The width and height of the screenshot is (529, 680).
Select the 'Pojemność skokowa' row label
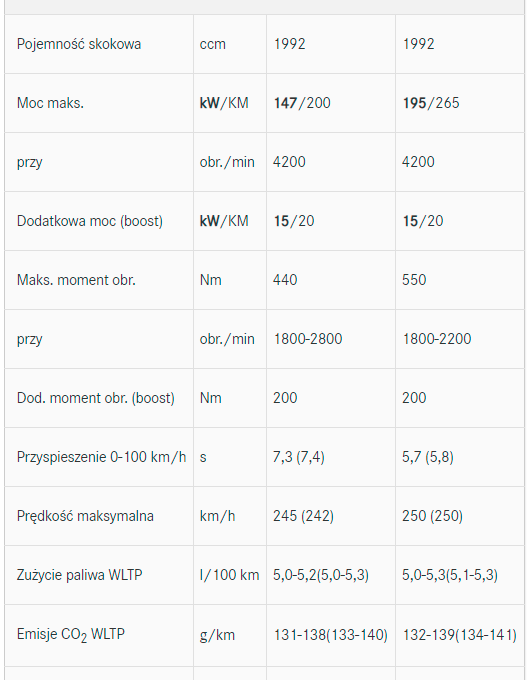pyautogui.click(x=79, y=44)
